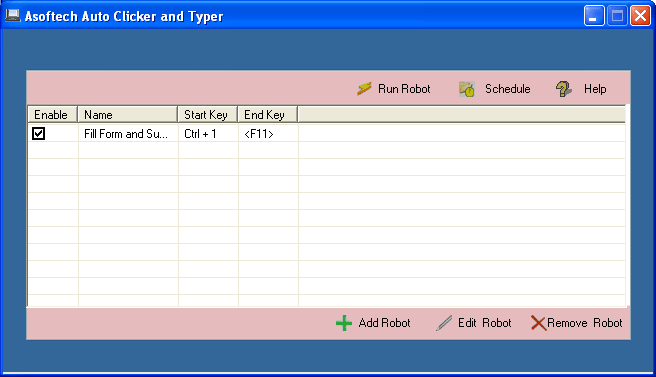Image resolution: width=656 pixels, height=377 pixels.
Task: Click the Remove Robot label
Action: pos(584,323)
